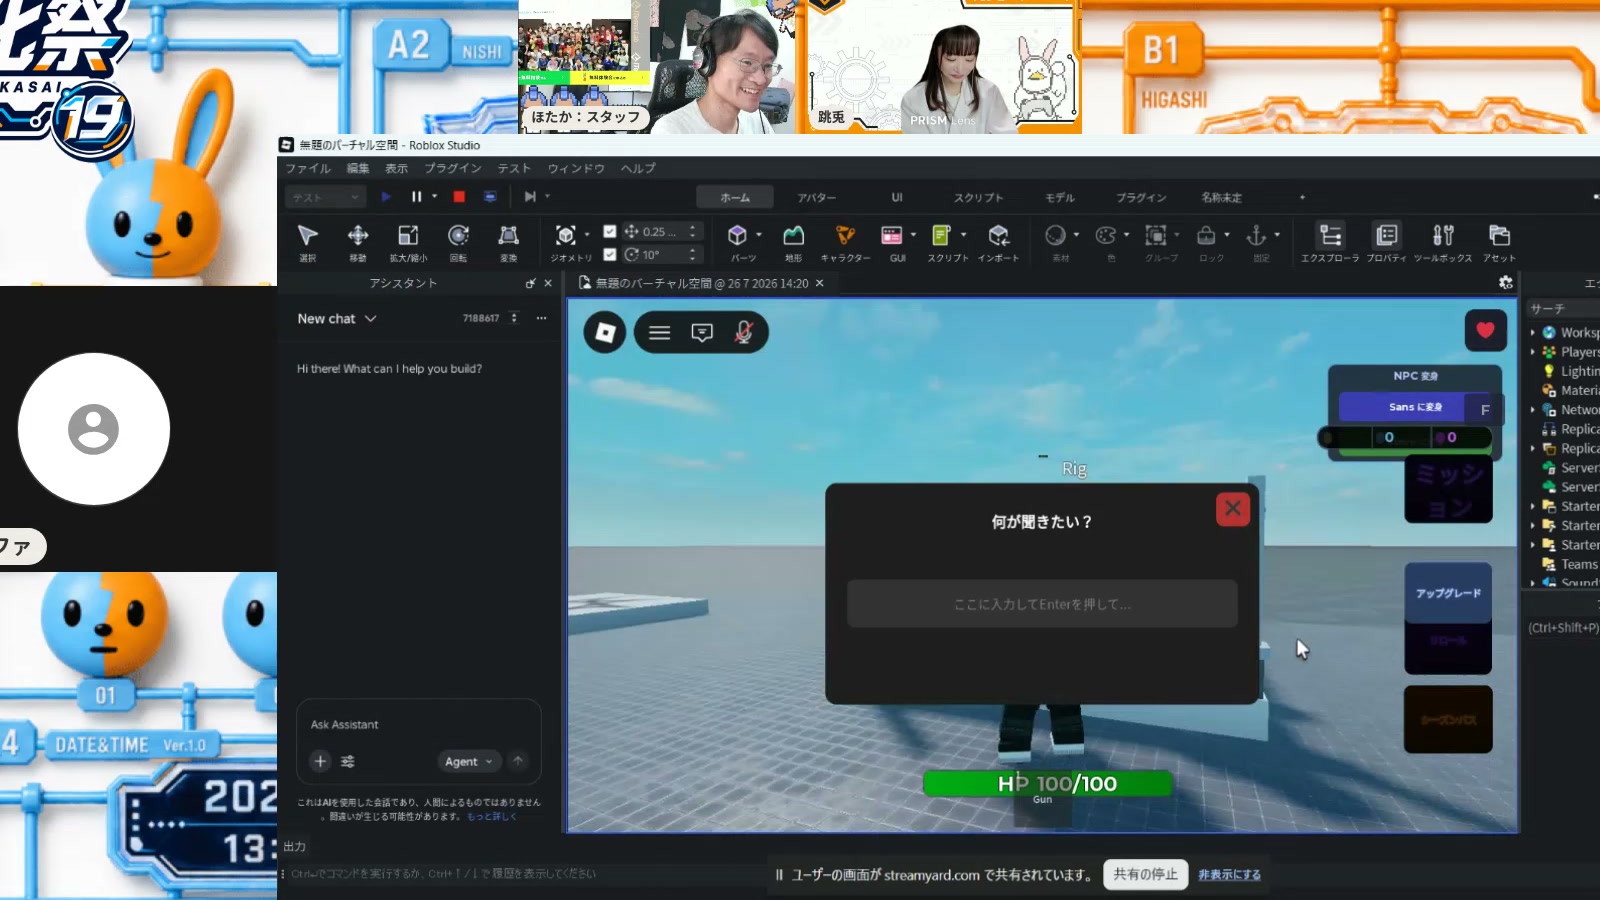The width and height of the screenshot is (1600, 900).
Task: Open the Agent mode dropdown
Action: pos(468,761)
